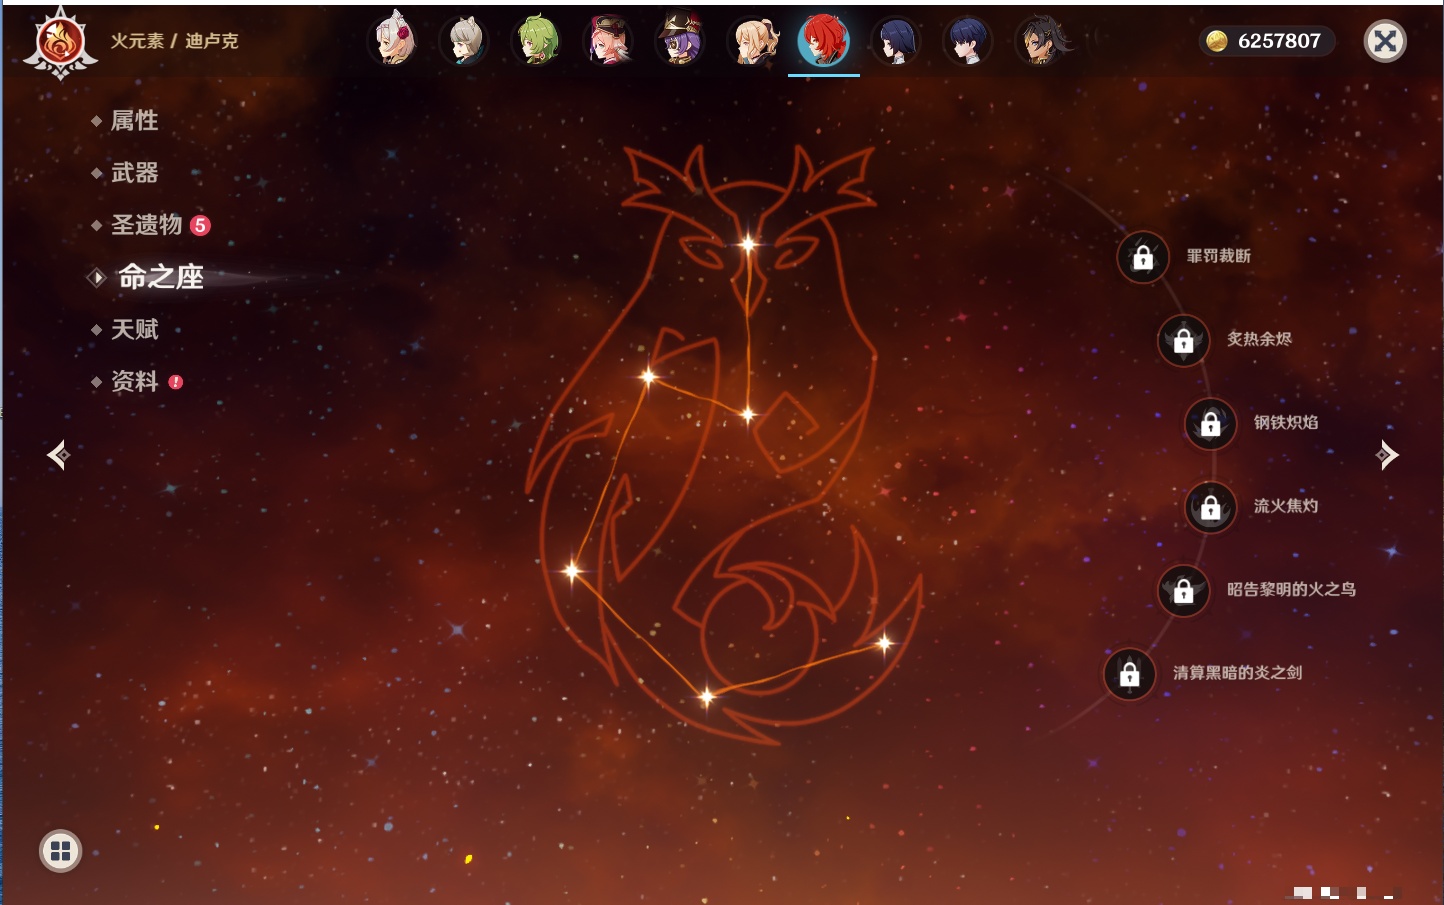
Task: Select the 命之座 constellation tab
Action: [x=161, y=277]
